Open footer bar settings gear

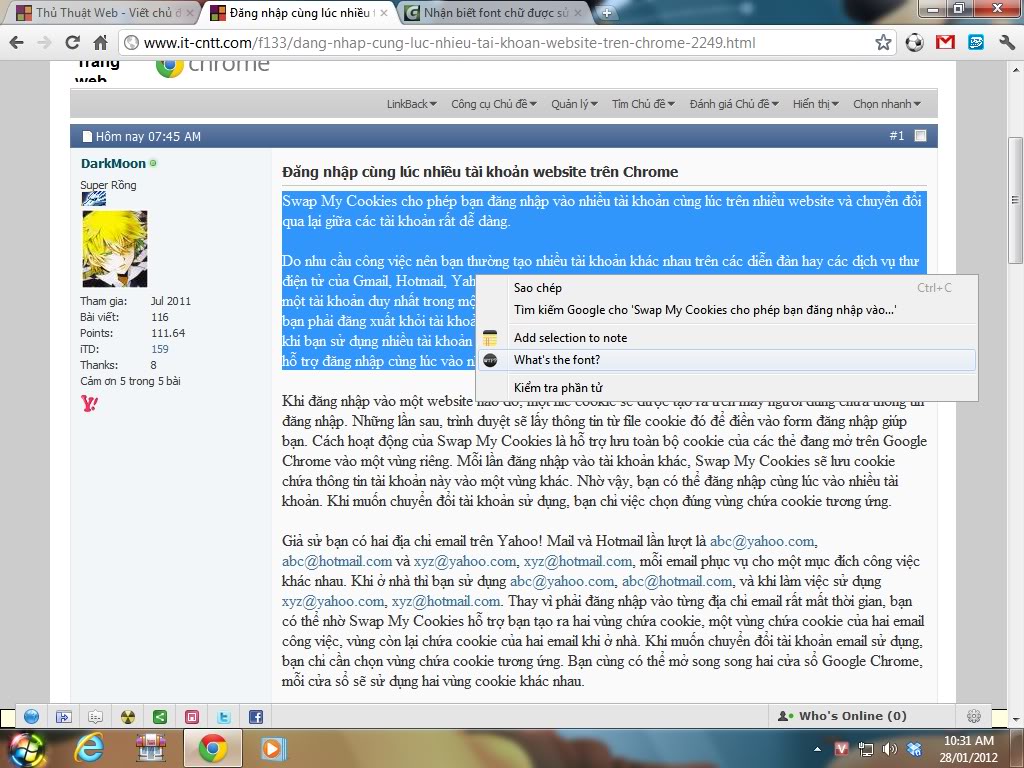[x=974, y=716]
